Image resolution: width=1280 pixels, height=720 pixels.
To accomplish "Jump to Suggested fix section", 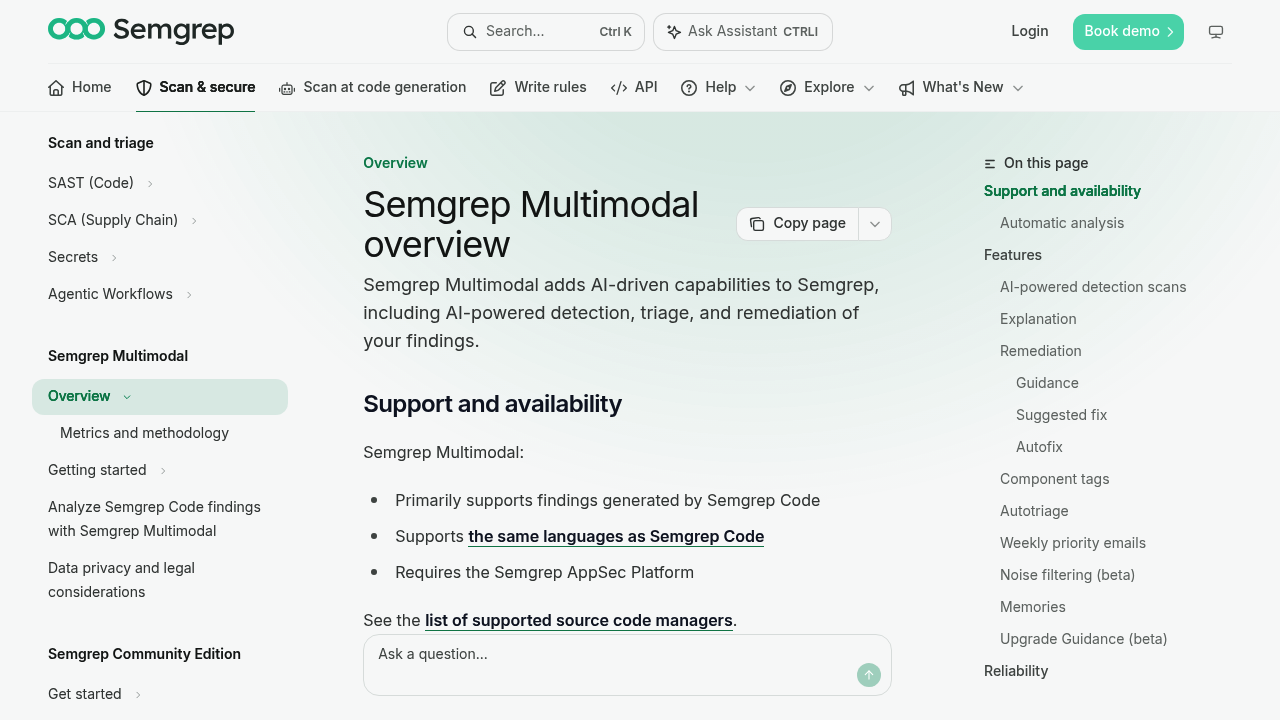I will click(x=1061, y=415).
